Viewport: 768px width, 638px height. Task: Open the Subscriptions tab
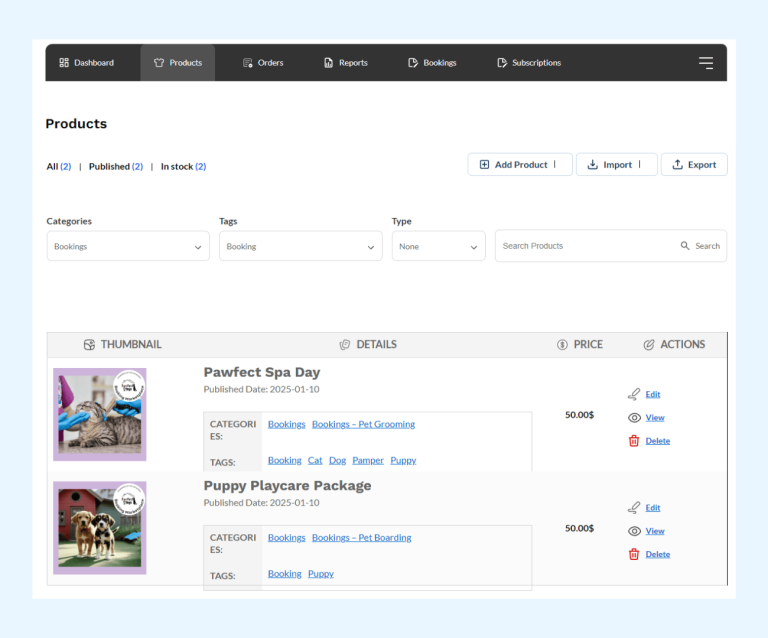pos(529,63)
